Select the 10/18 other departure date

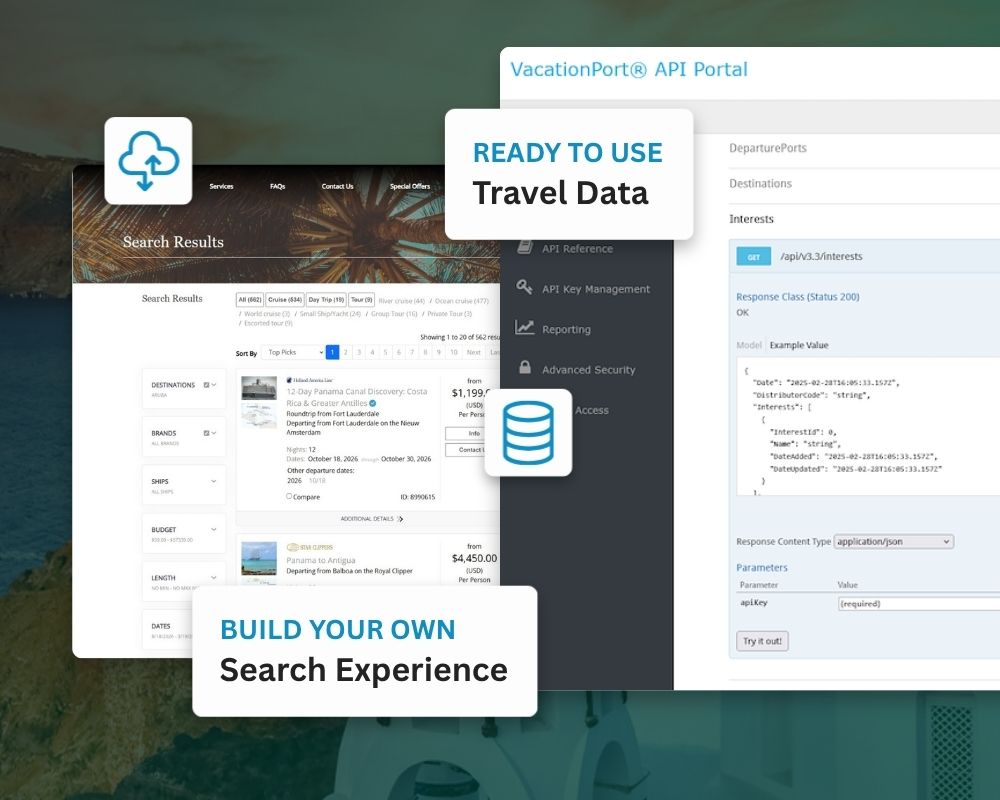click(x=317, y=480)
